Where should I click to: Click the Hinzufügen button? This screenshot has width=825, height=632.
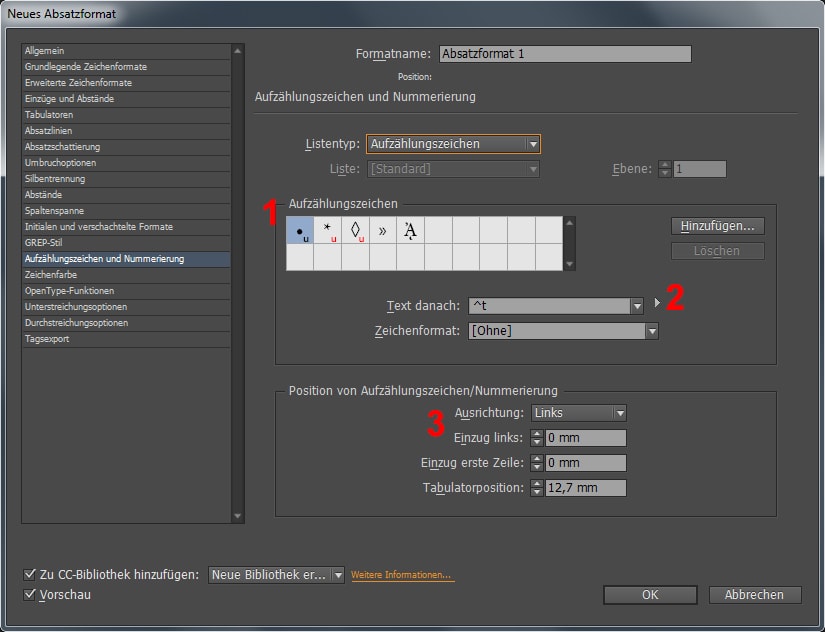[716, 227]
